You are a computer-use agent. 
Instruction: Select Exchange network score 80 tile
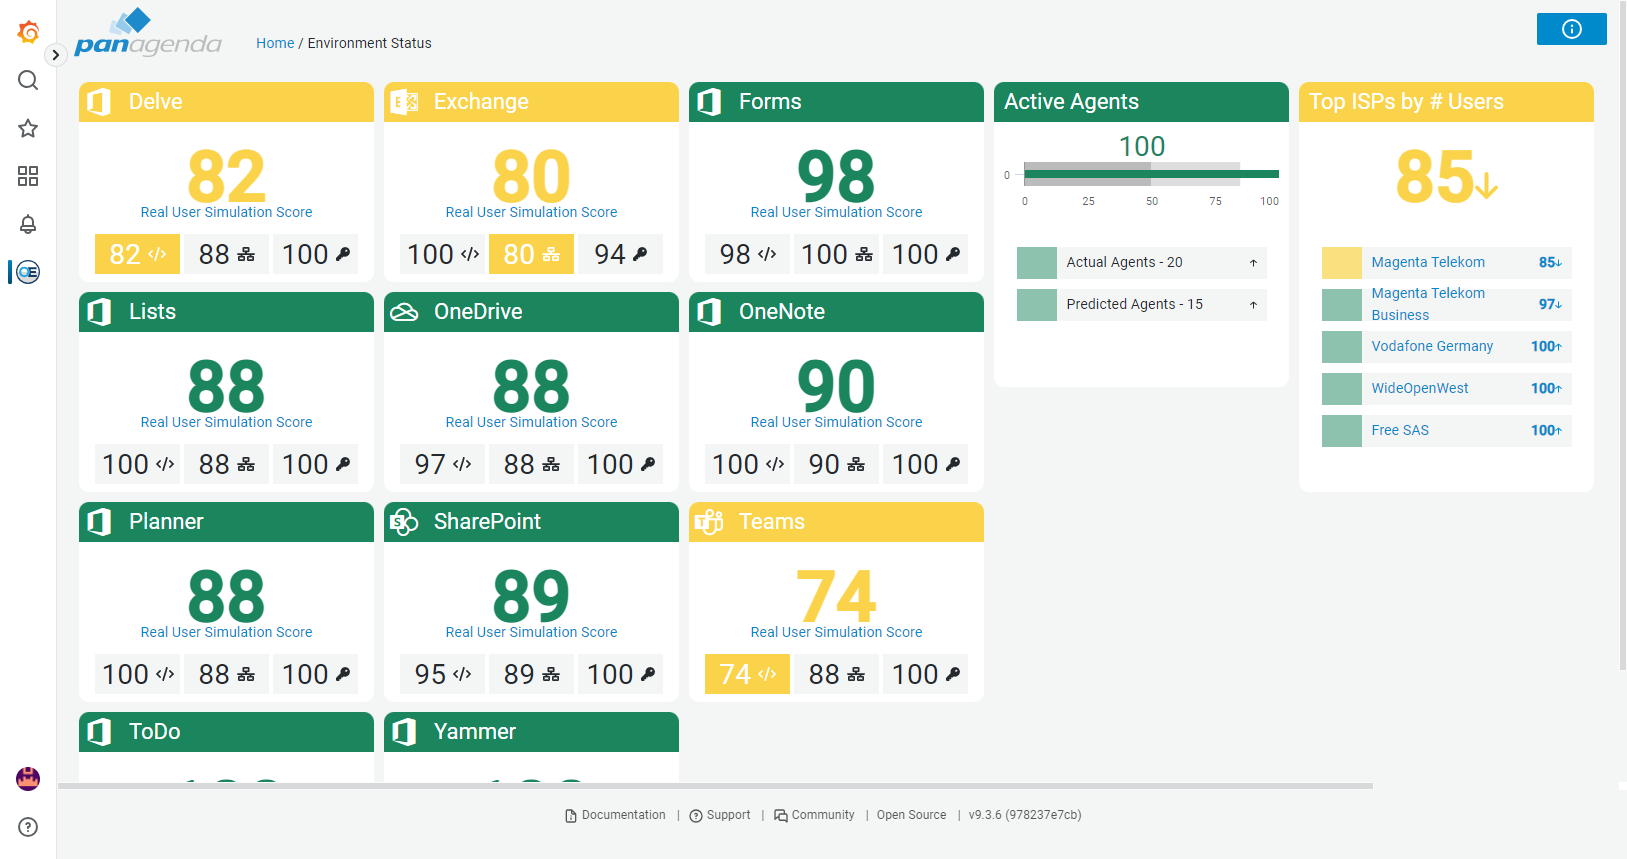coord(531,254)
